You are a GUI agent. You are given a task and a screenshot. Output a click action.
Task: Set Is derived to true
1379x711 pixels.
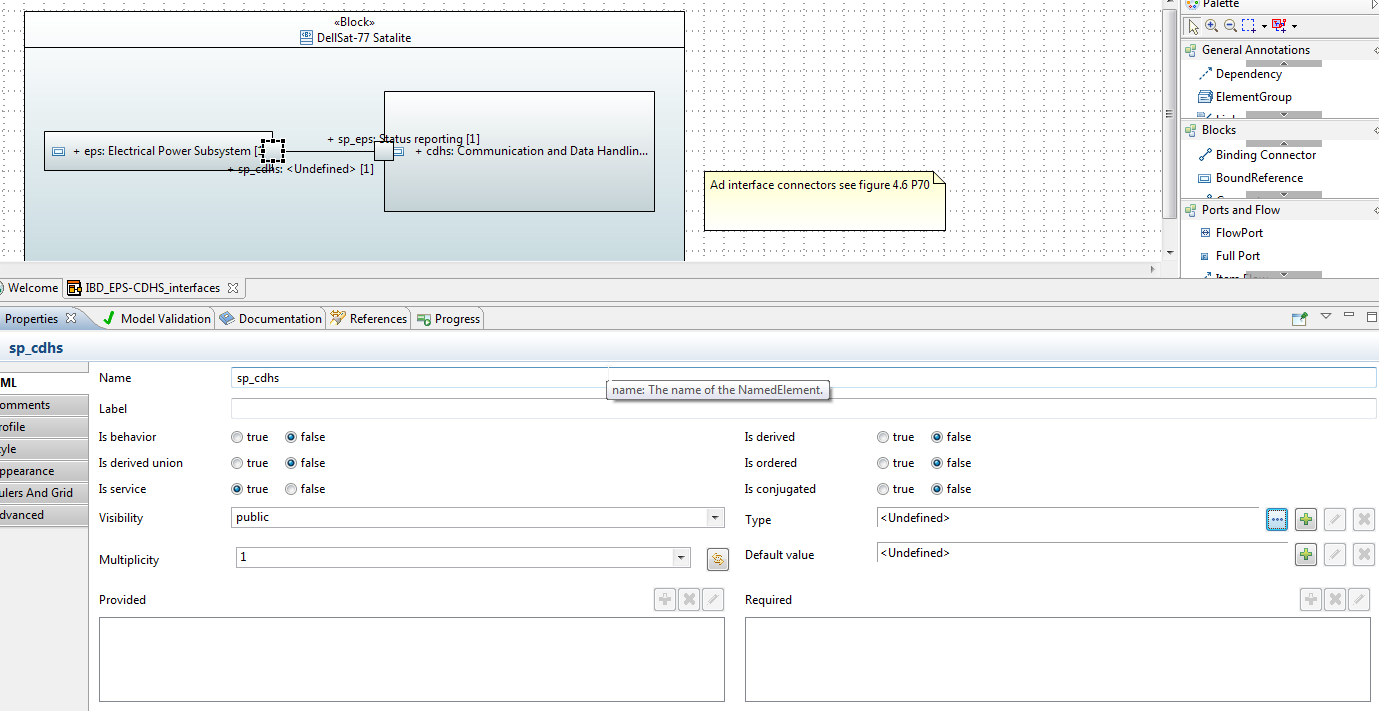883,437
